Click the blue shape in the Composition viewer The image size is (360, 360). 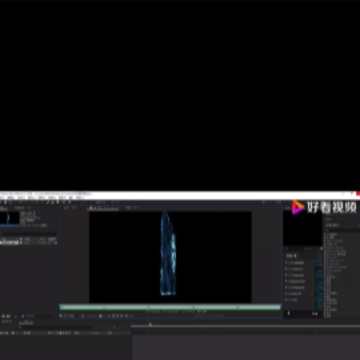pos(168,254)
